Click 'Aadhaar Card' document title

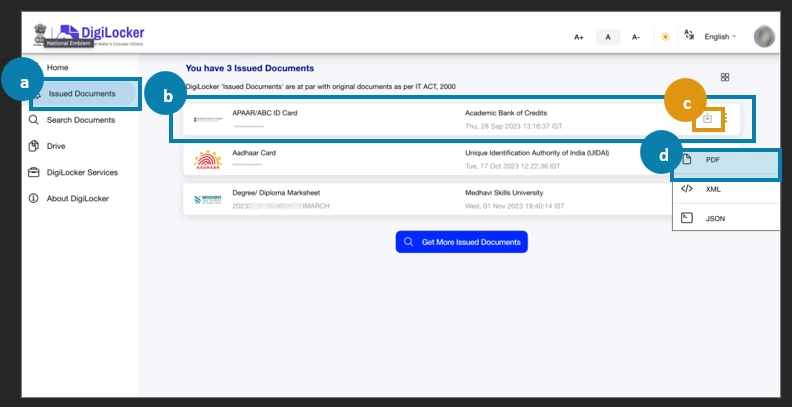click(x=254, y=153)
